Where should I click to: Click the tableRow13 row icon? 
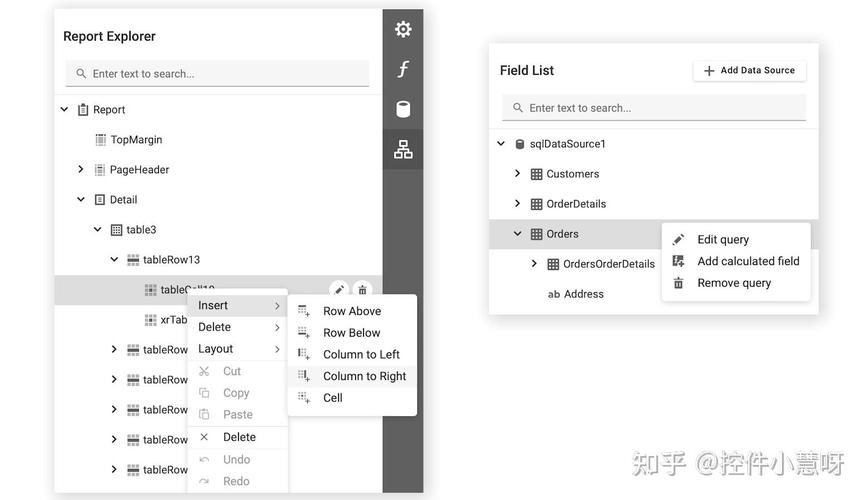[133, 259]
